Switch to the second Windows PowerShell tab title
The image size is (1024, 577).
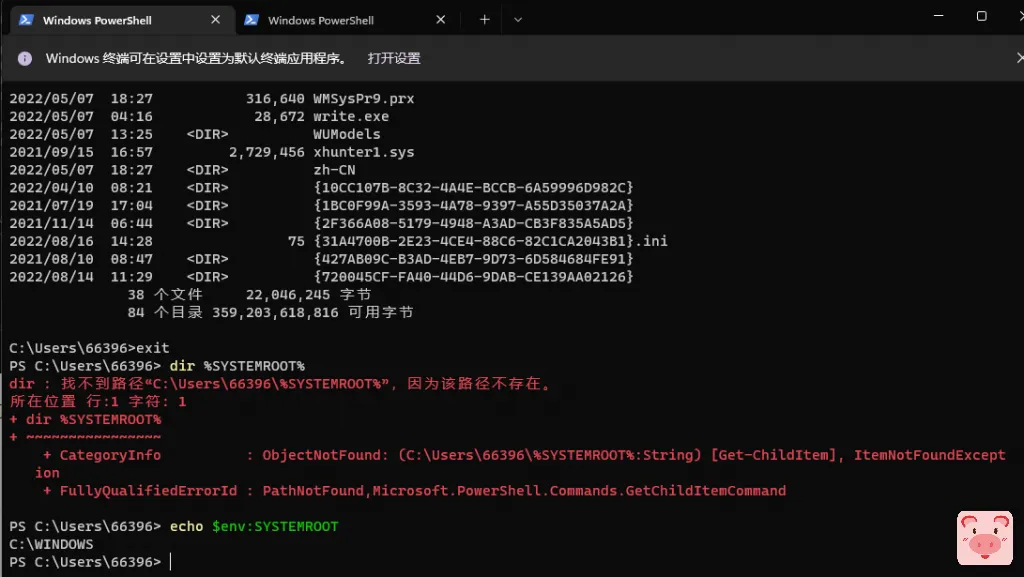(x=320, y=20)
